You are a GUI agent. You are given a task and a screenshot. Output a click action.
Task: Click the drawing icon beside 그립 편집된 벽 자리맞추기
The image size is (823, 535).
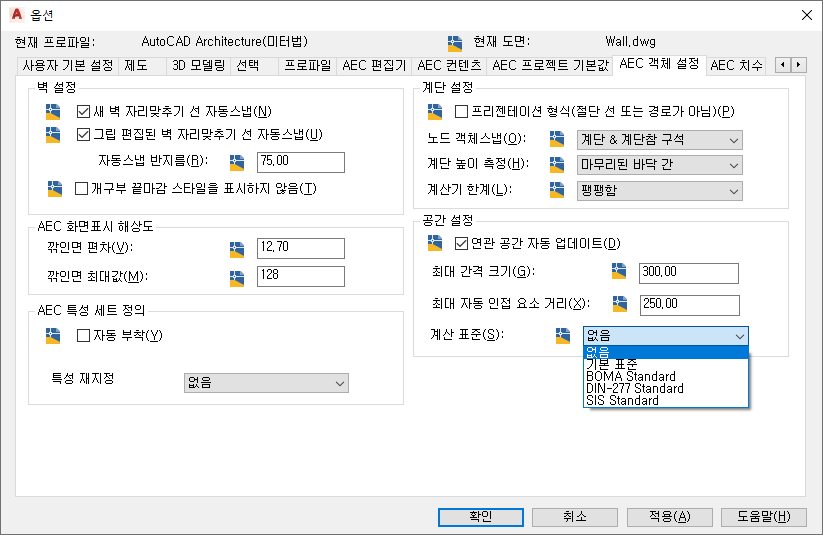point(53,134)
